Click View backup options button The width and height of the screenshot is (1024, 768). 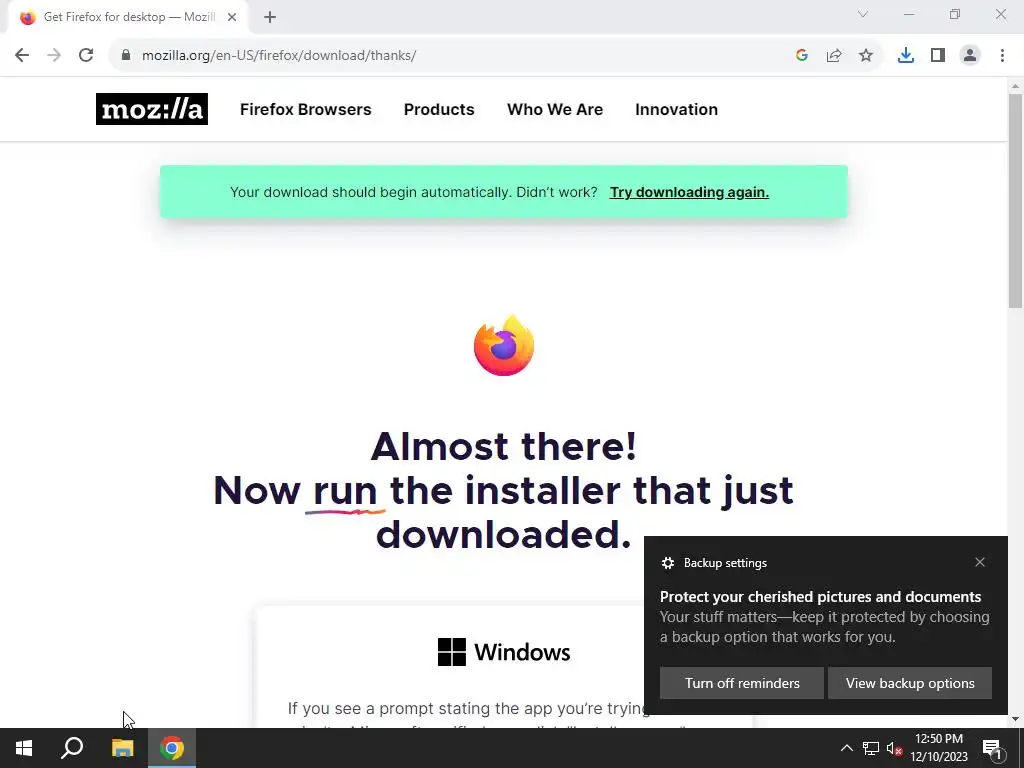(910, 683)
